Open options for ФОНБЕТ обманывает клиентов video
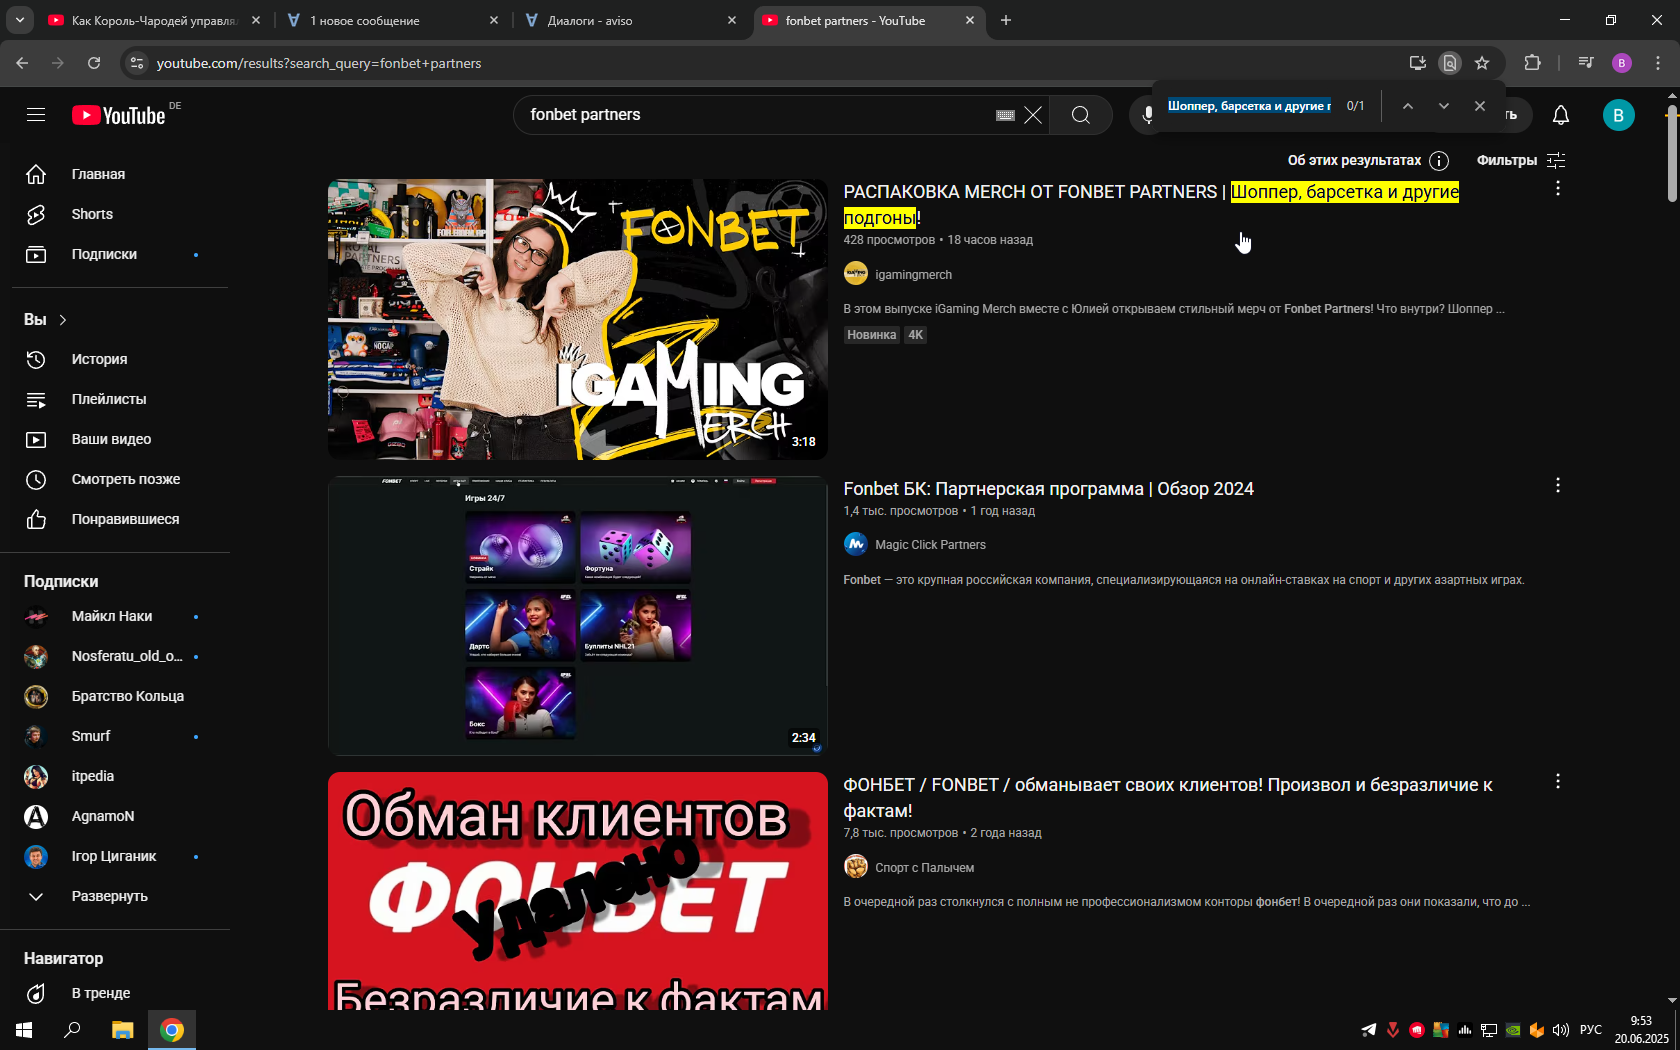 point(1557,781)
